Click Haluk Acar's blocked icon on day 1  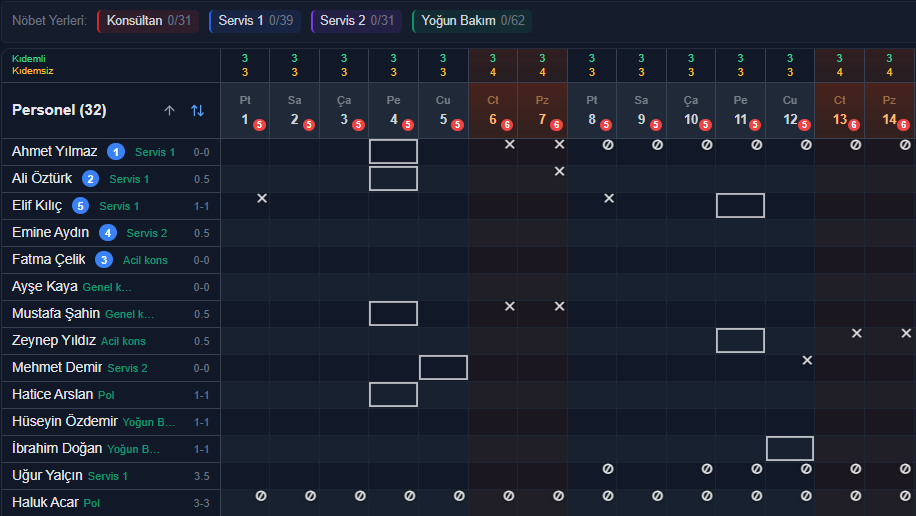261,496
